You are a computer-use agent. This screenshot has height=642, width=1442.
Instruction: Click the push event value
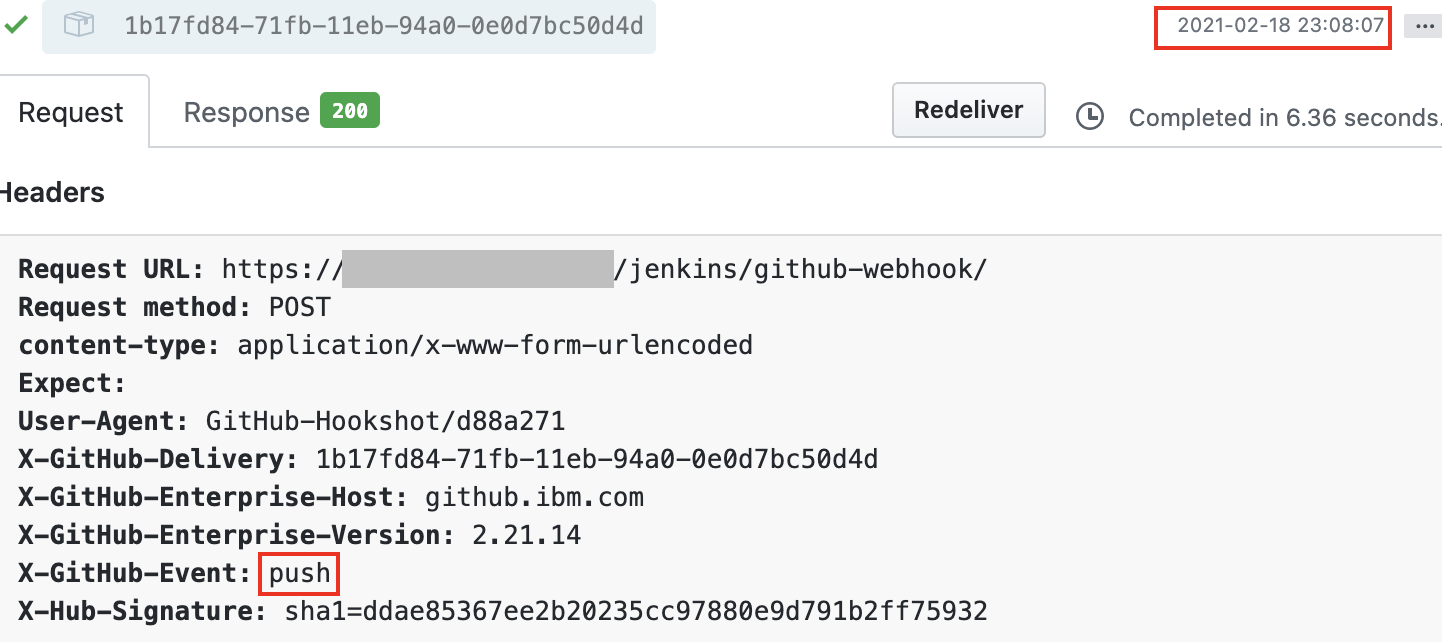pos(299,573)
